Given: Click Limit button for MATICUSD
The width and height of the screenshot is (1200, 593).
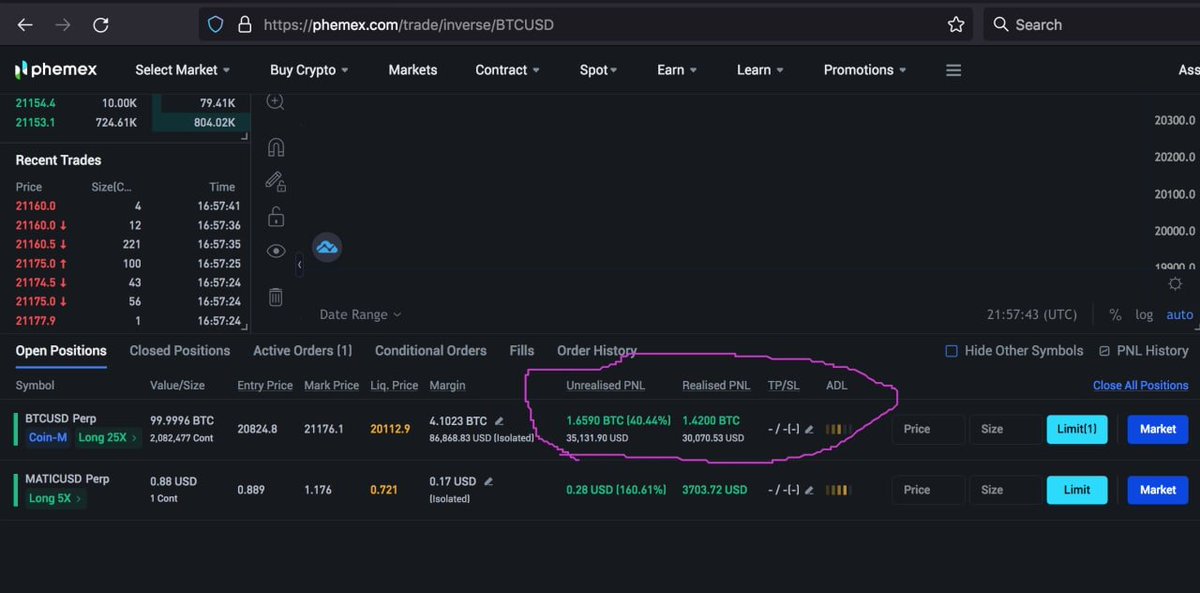Looking at the screenshot, I should click(1077, 490).
